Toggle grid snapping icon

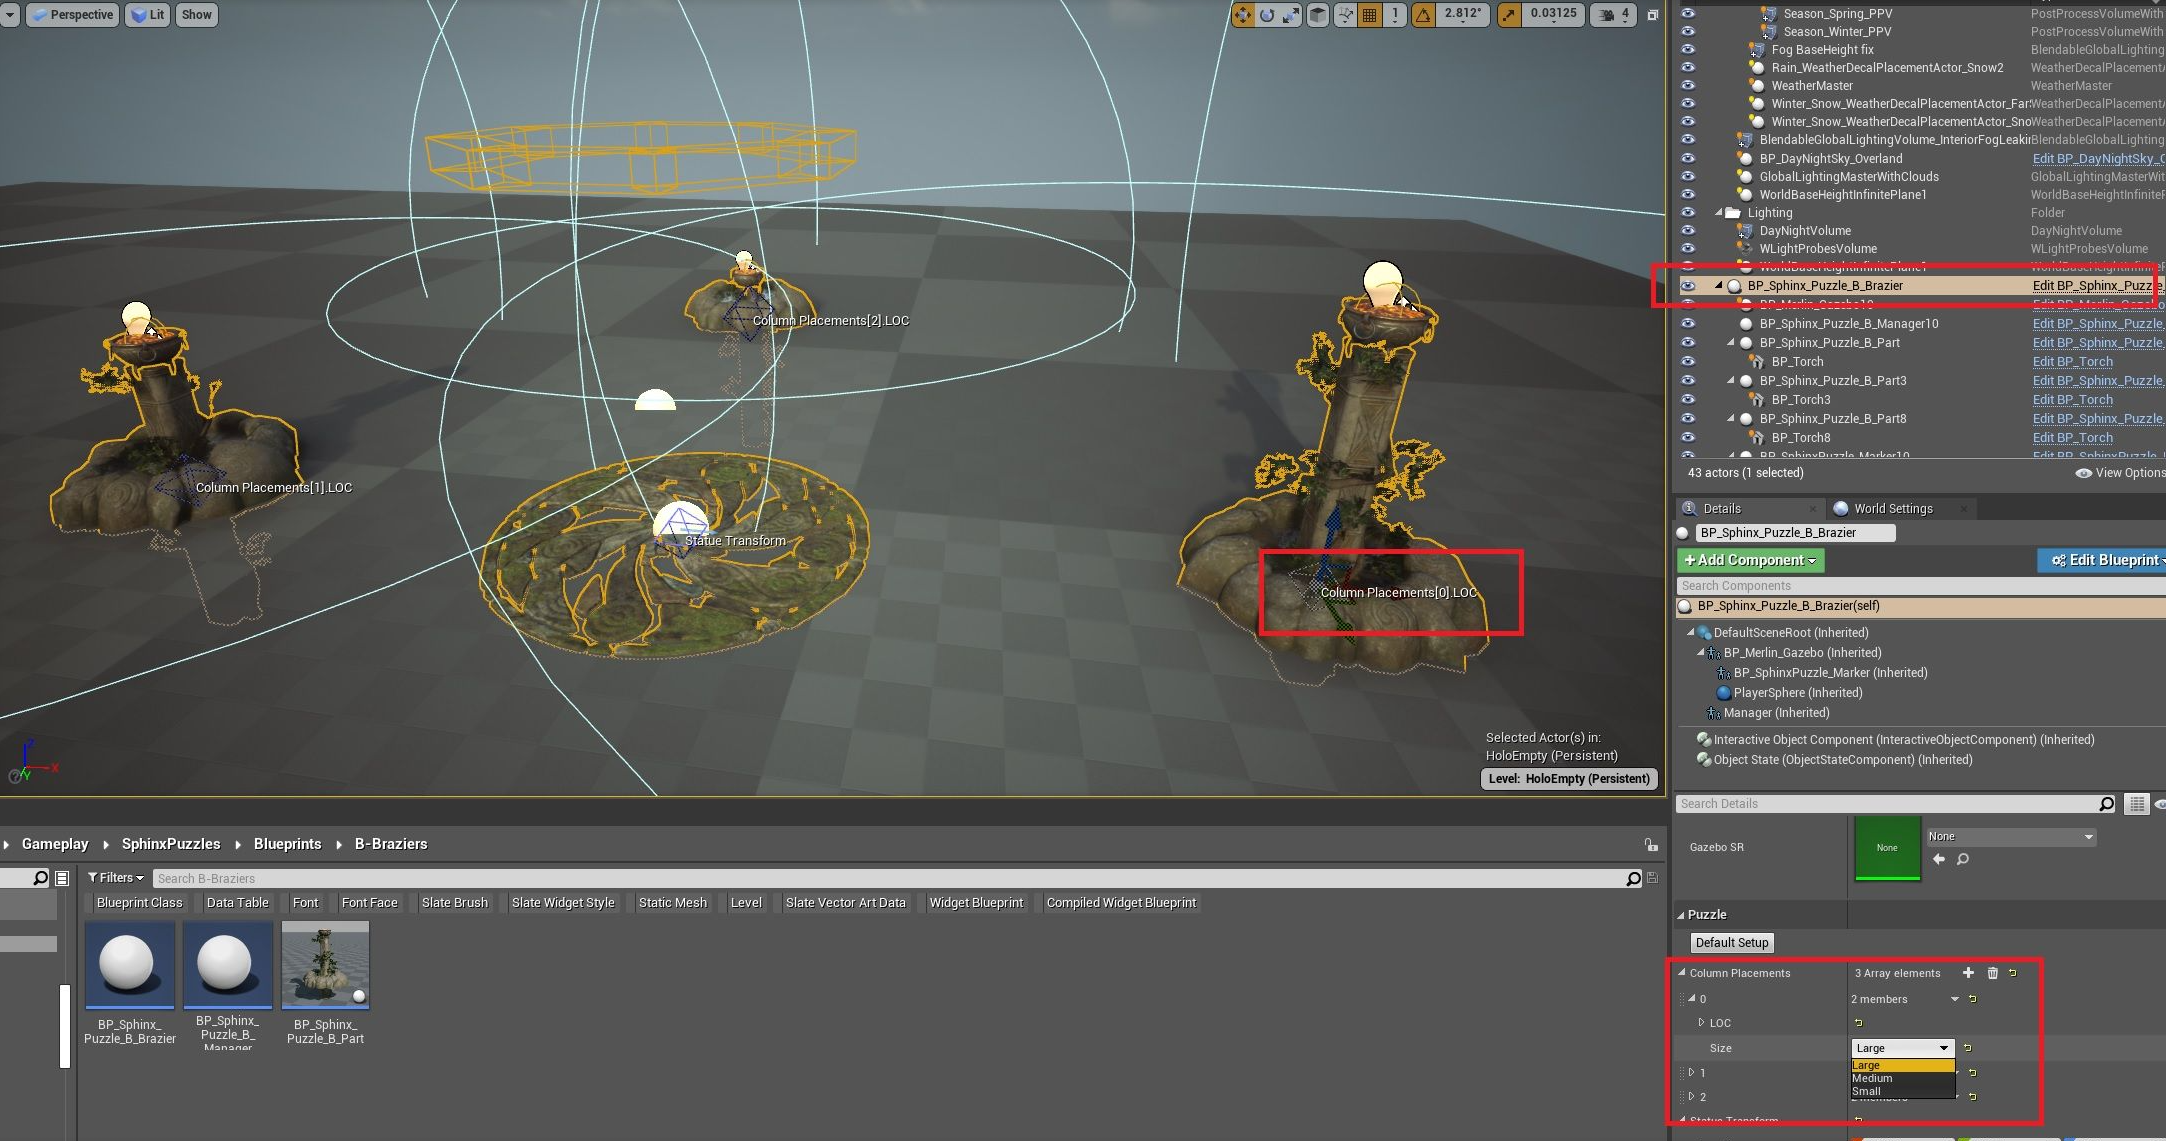[x=1370, y=15]
